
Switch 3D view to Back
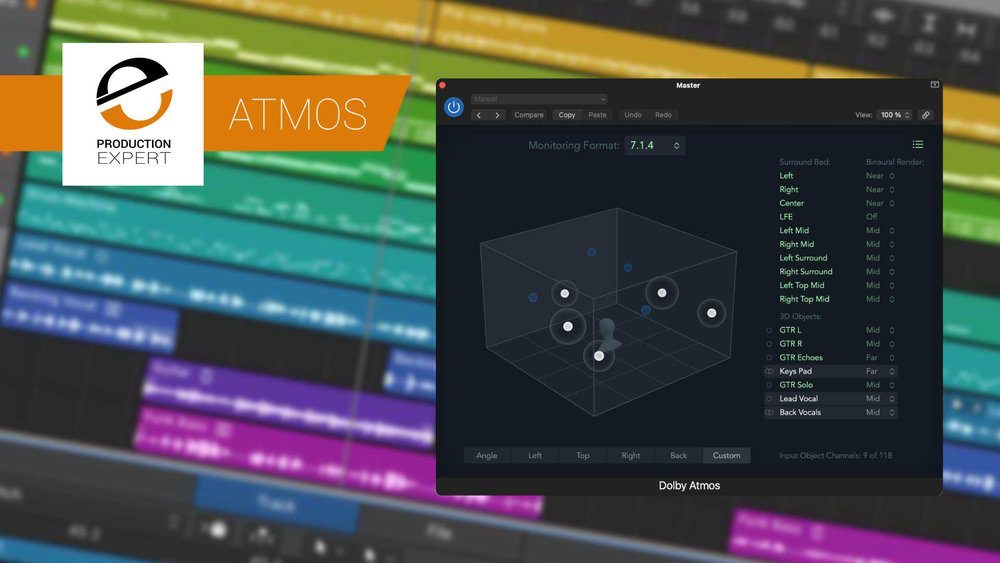(x=679, y=455)
